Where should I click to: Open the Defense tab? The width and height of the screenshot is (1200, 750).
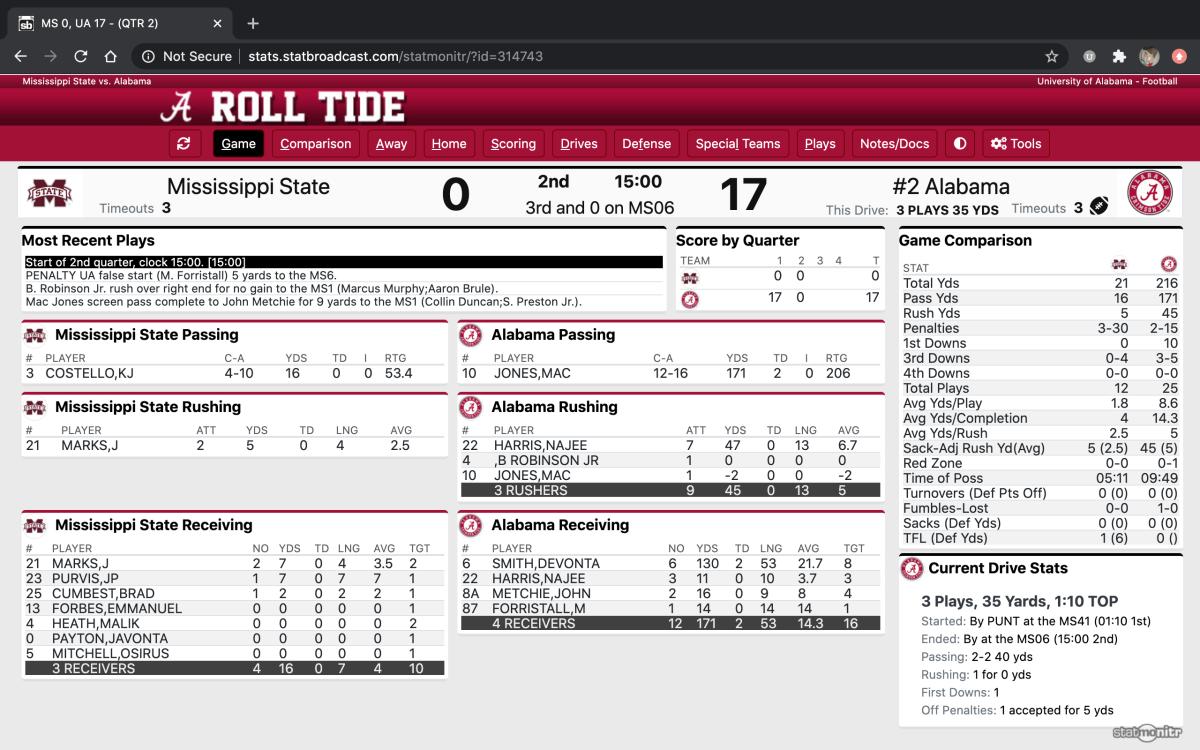[x=647, y=143]
